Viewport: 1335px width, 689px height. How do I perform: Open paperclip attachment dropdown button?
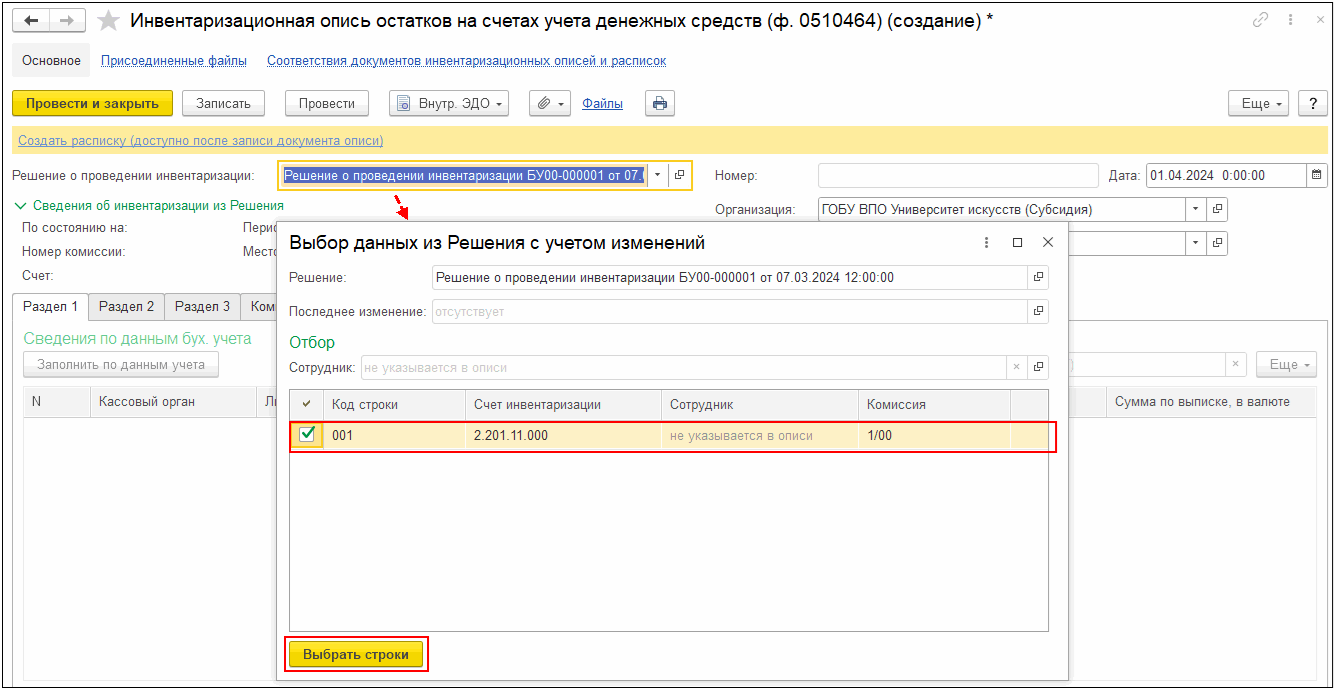[549, 103]
